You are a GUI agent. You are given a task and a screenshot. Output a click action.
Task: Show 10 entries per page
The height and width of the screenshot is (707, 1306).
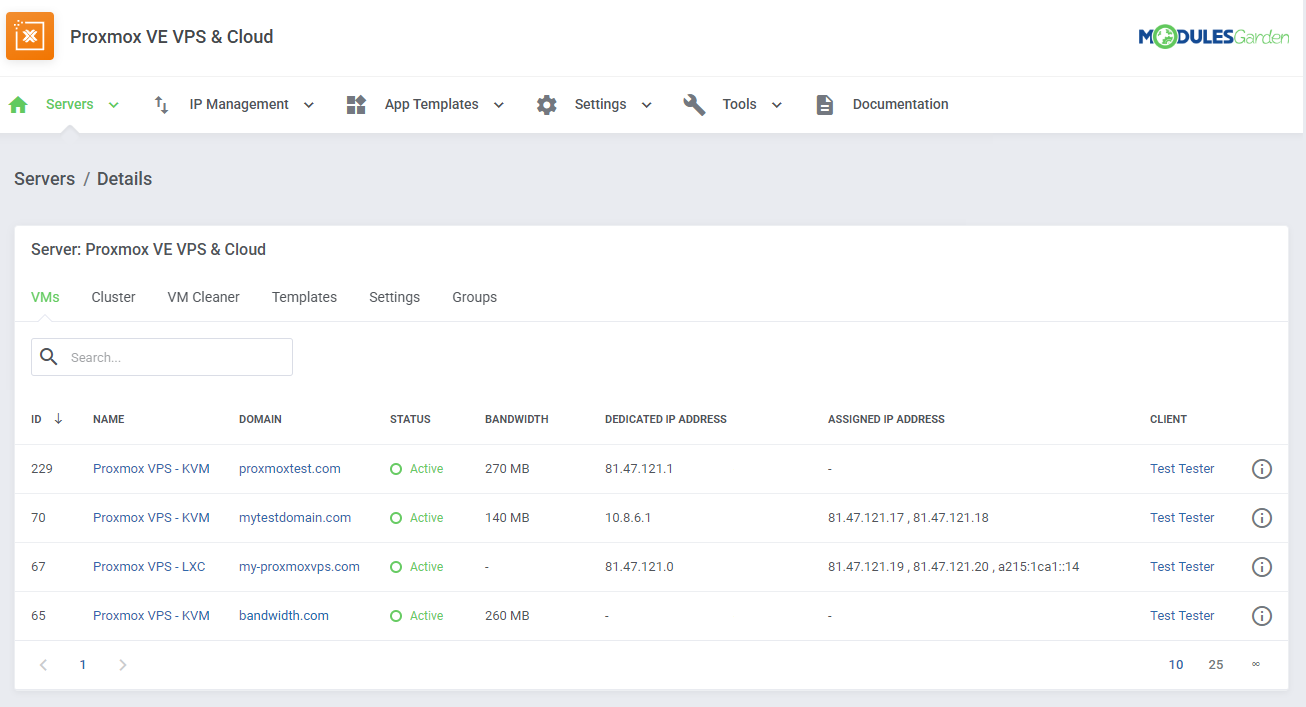click(1176, 665)
